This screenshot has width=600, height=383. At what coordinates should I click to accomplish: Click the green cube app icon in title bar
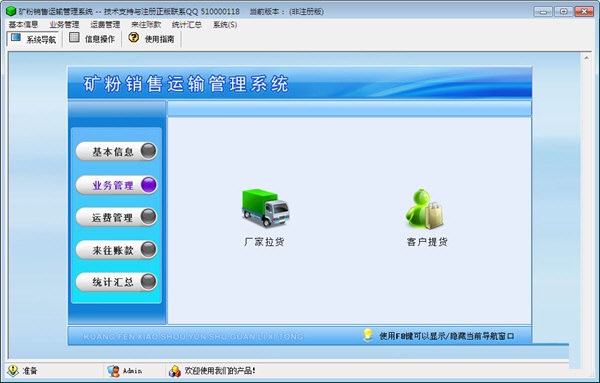pos(11,11)
